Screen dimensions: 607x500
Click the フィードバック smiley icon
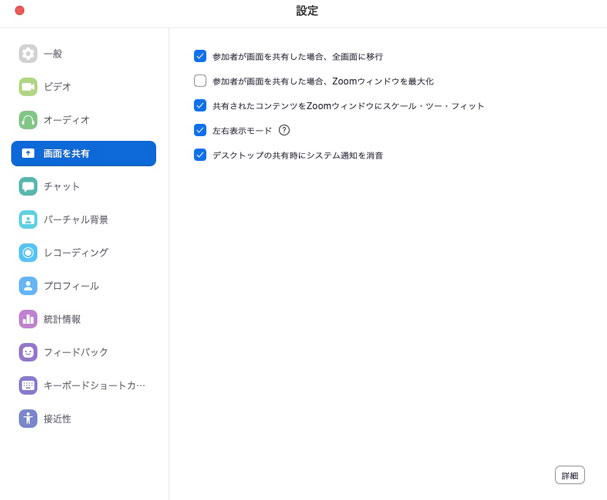[x=28, y=352]
